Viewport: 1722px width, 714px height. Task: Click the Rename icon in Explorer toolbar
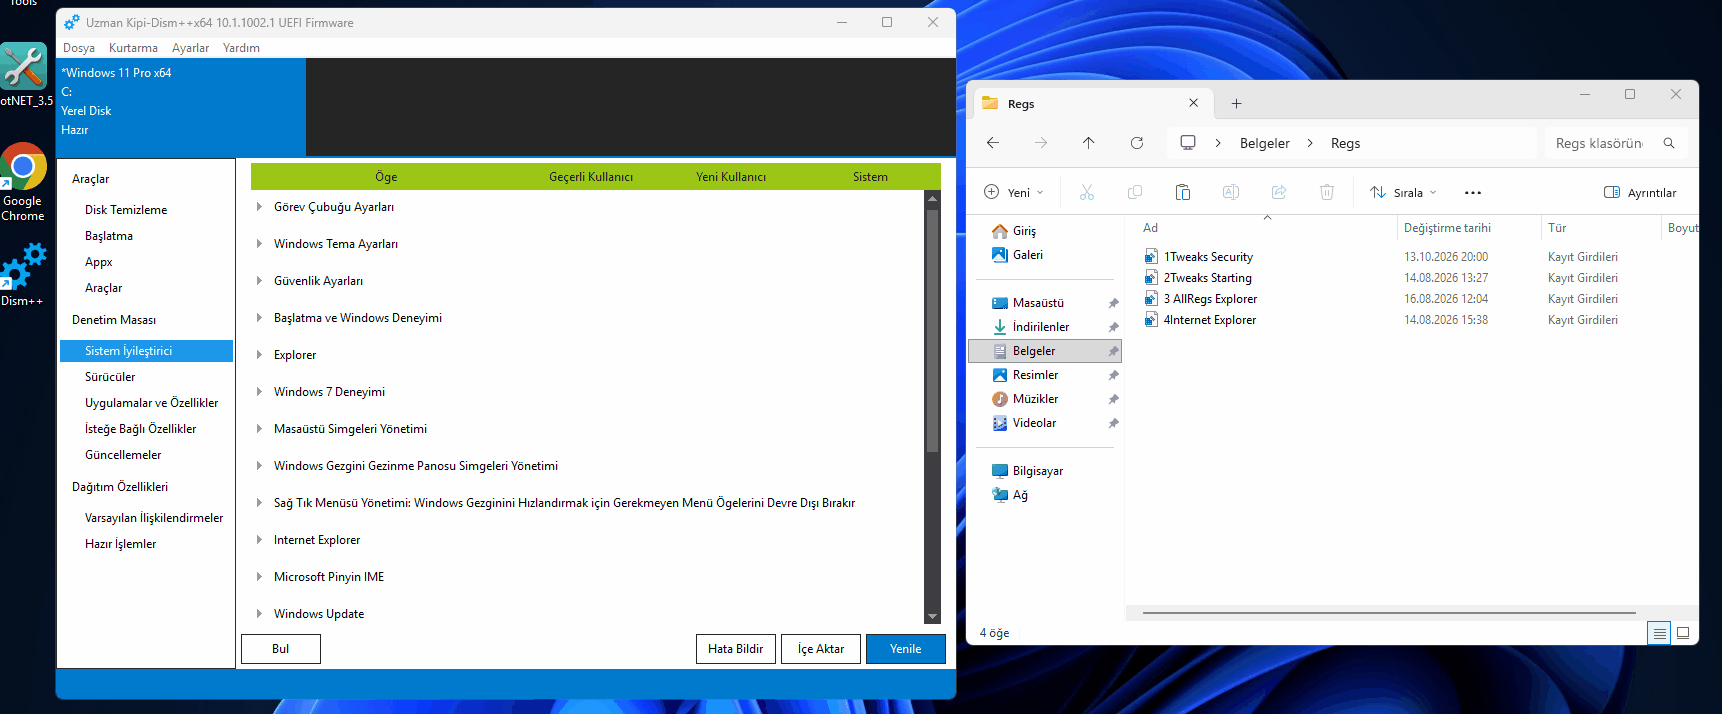(x=1231, y=192)
